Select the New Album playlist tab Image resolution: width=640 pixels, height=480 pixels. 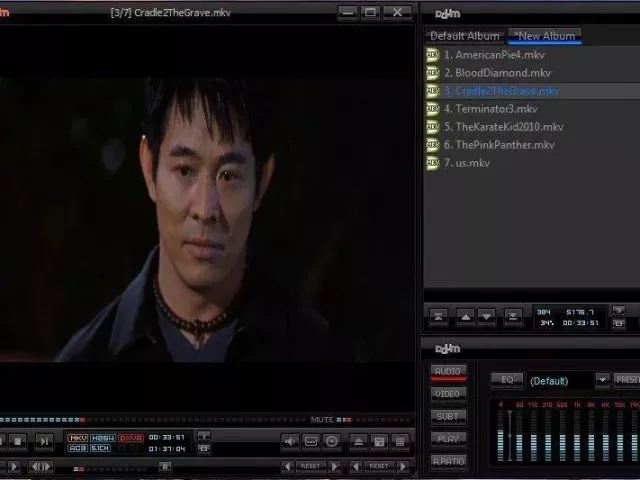(544, 36)
